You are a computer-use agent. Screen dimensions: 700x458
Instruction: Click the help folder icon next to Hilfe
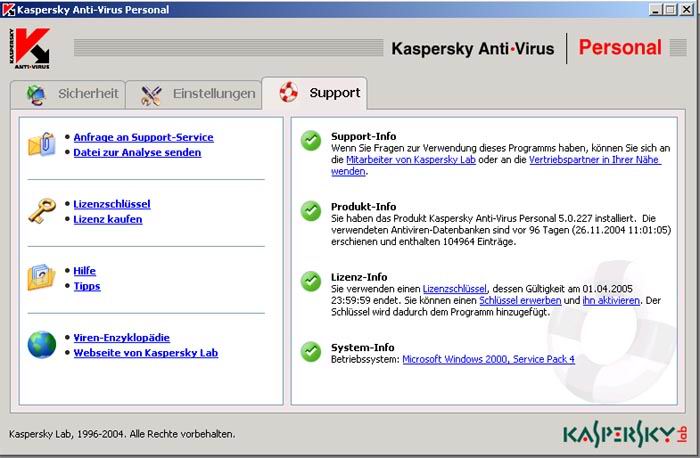[x=41, y=277]
